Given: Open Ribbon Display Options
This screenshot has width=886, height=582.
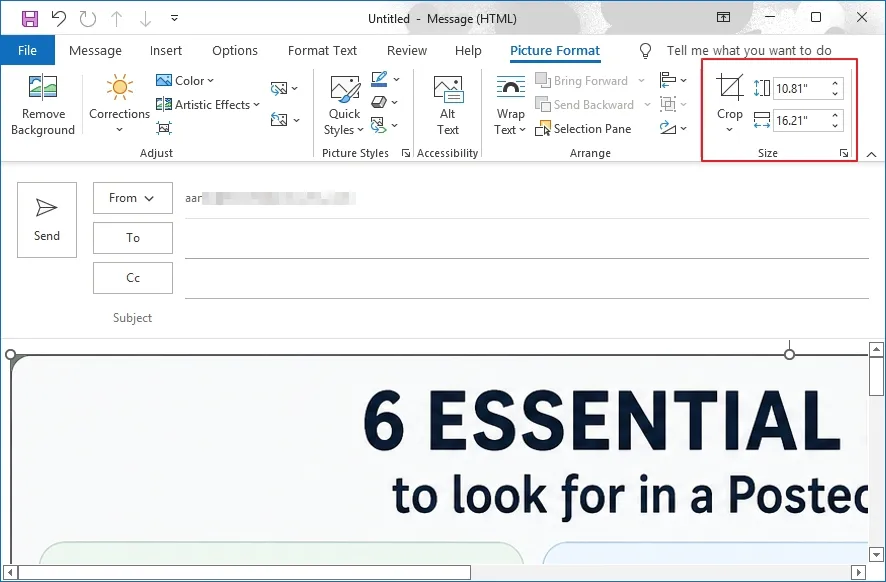Looking at the screenshot, I should click(723, 18).
